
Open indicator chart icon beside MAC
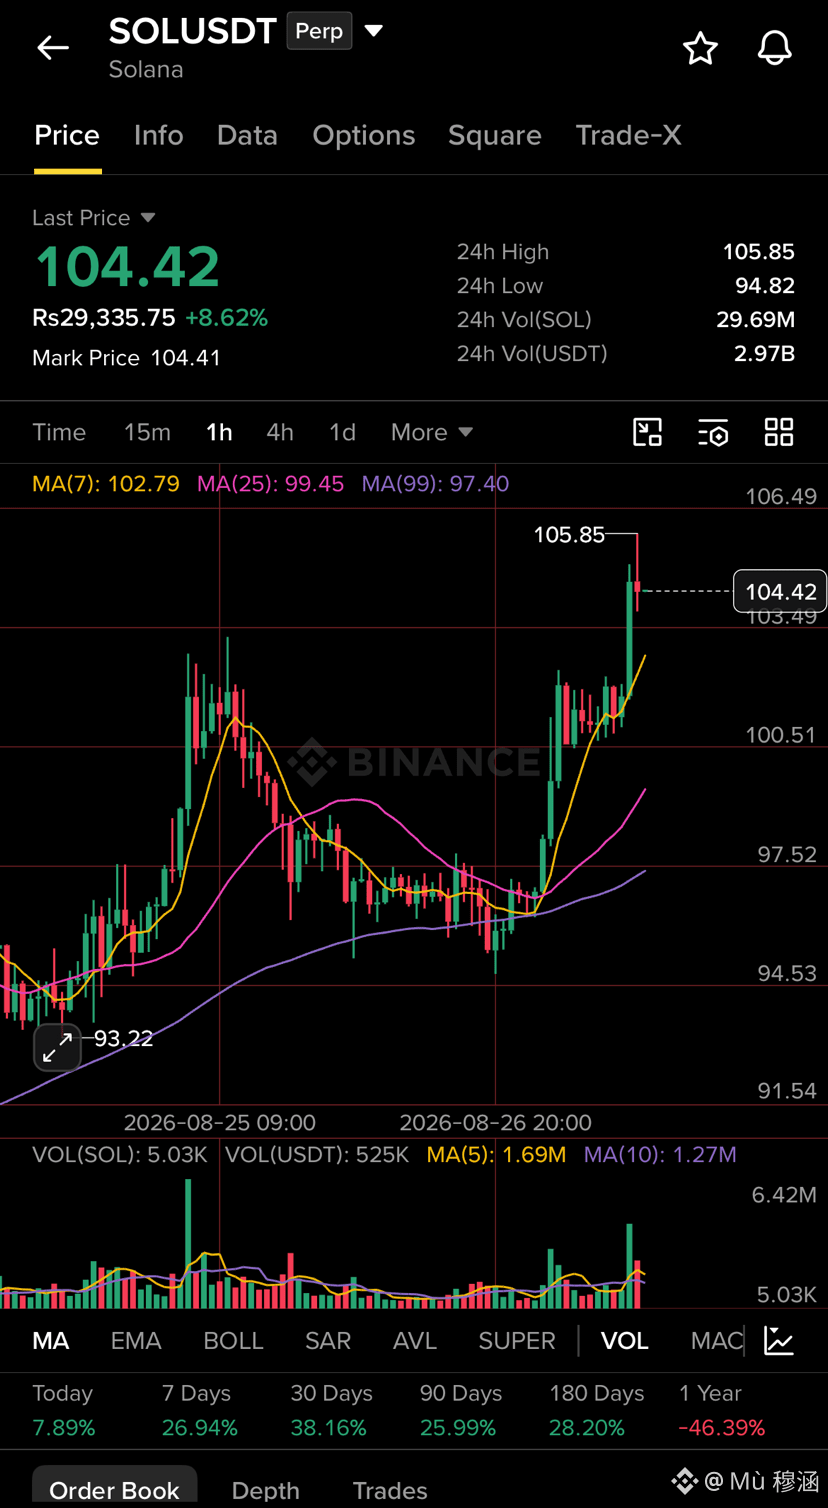click(779, 1340)
